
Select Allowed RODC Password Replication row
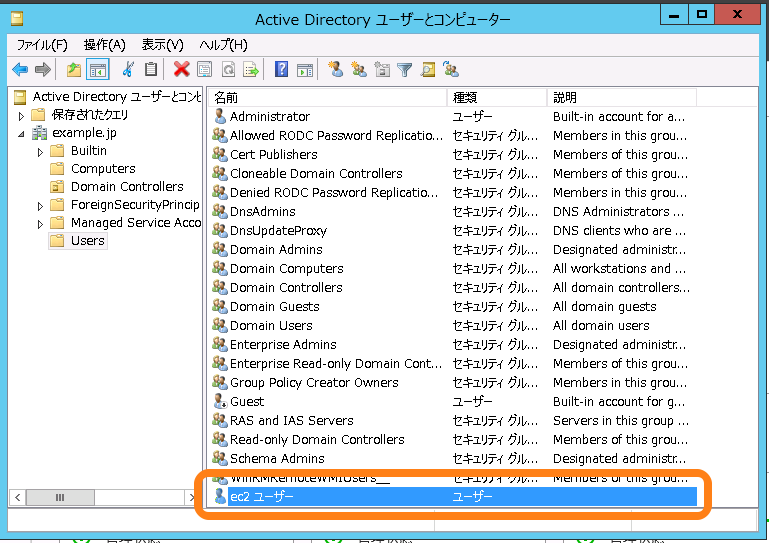click(454, 135)
